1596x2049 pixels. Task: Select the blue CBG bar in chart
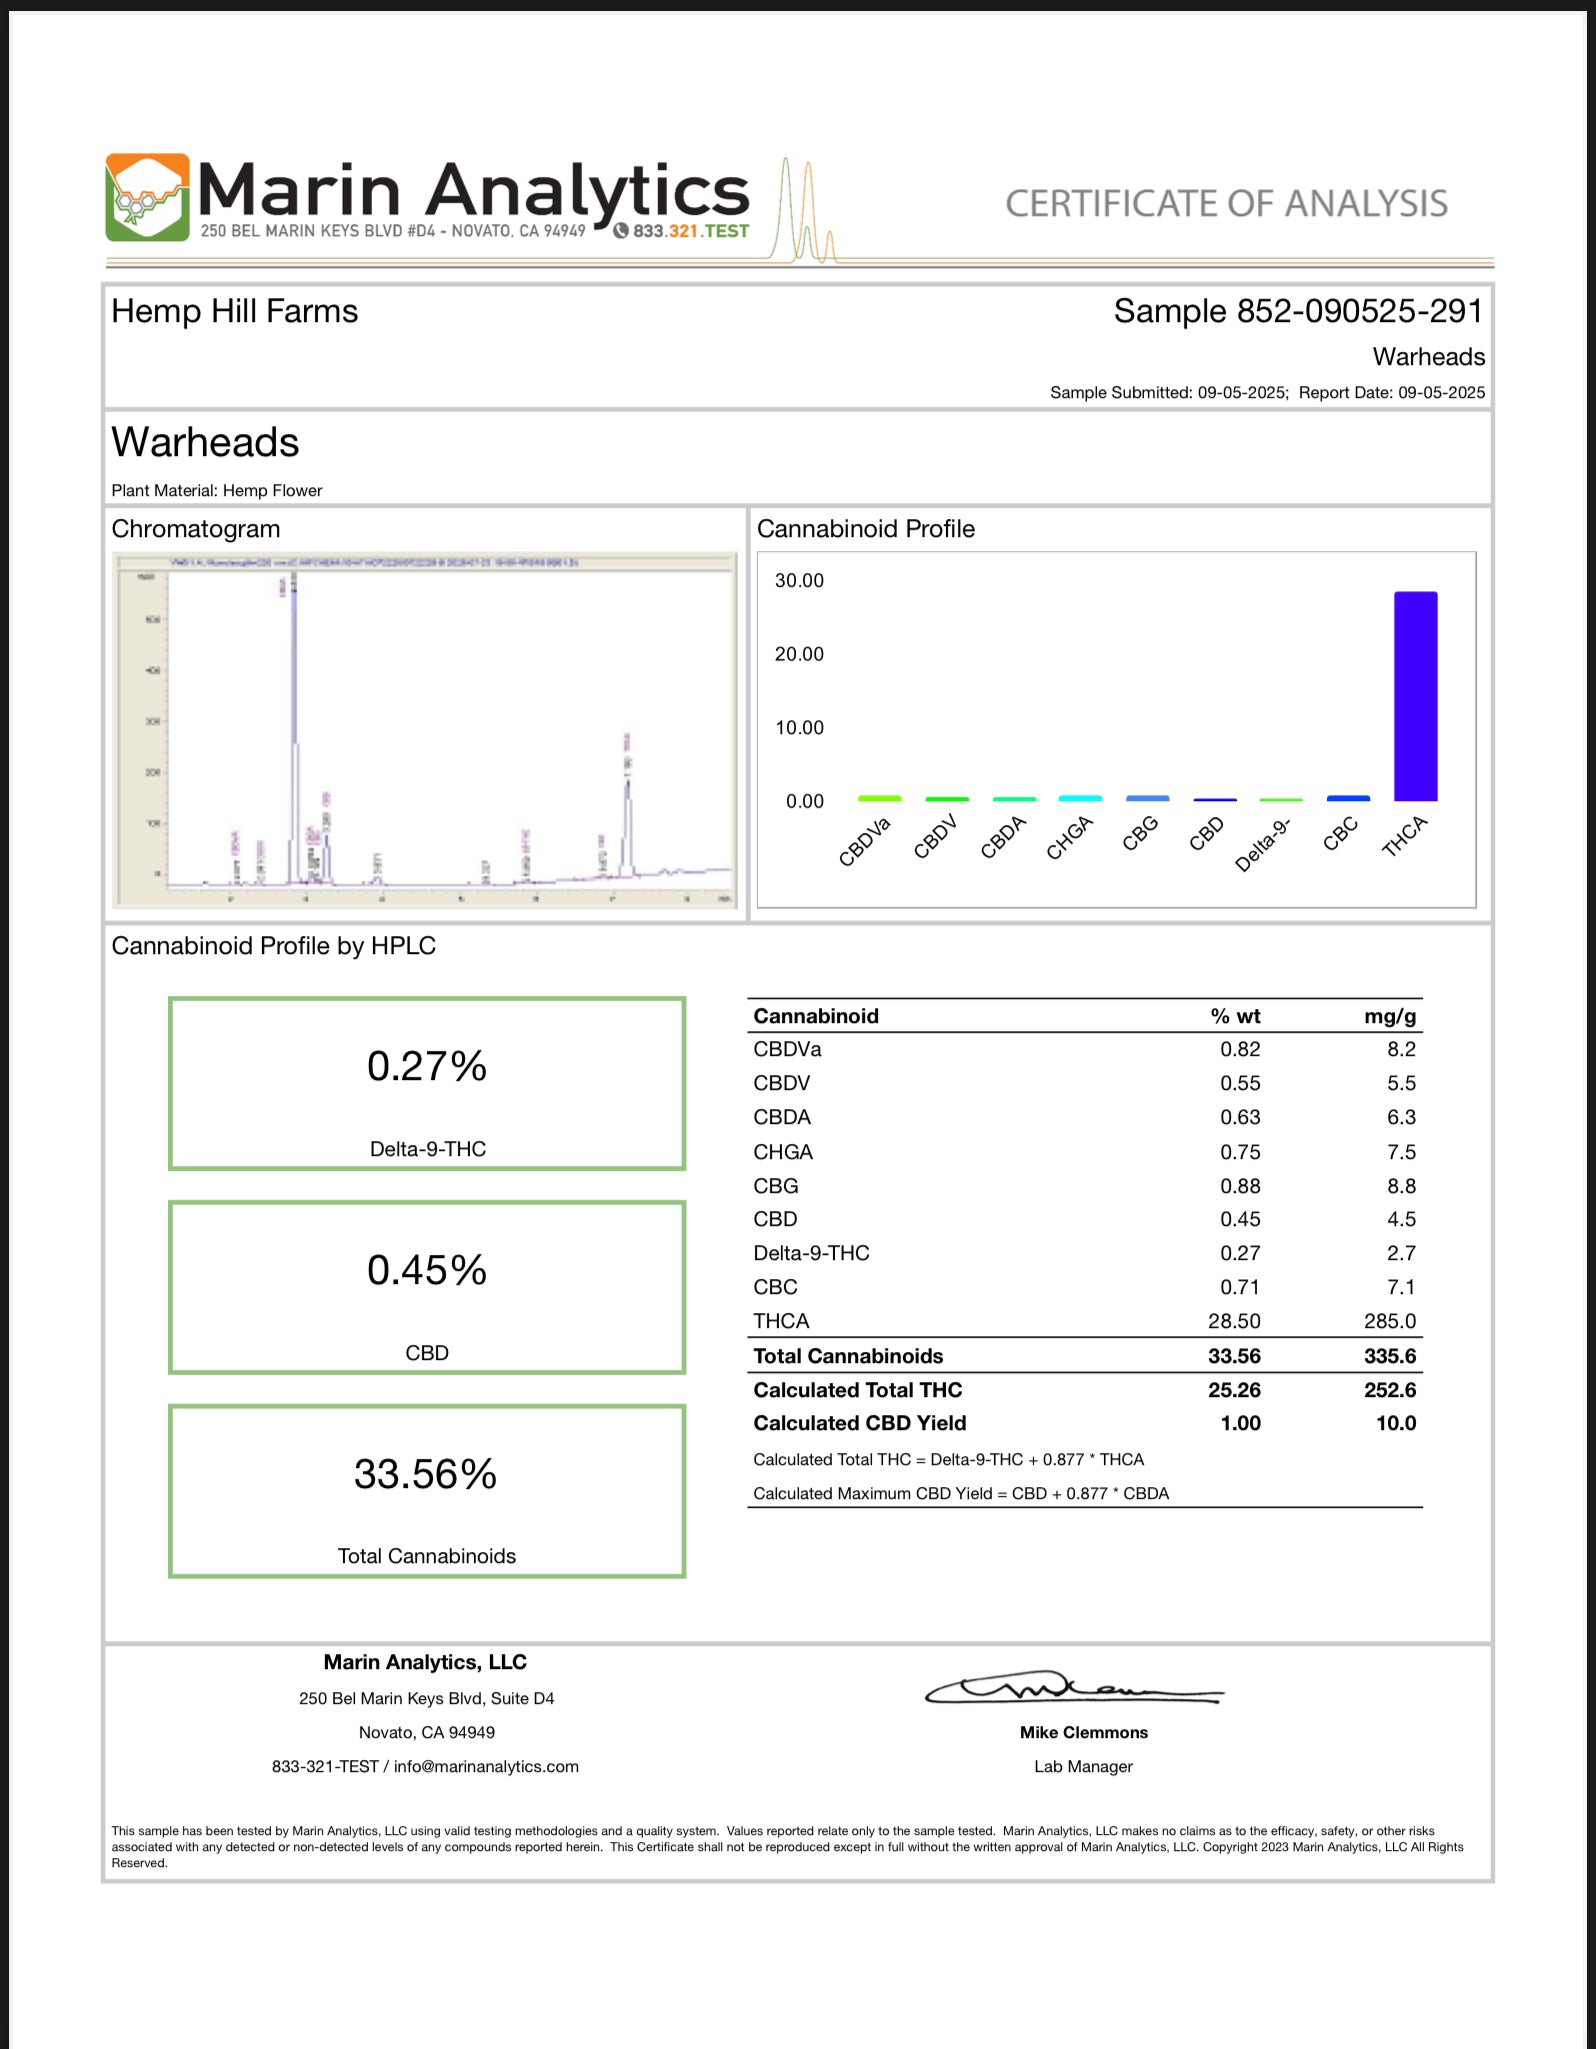1147,798
